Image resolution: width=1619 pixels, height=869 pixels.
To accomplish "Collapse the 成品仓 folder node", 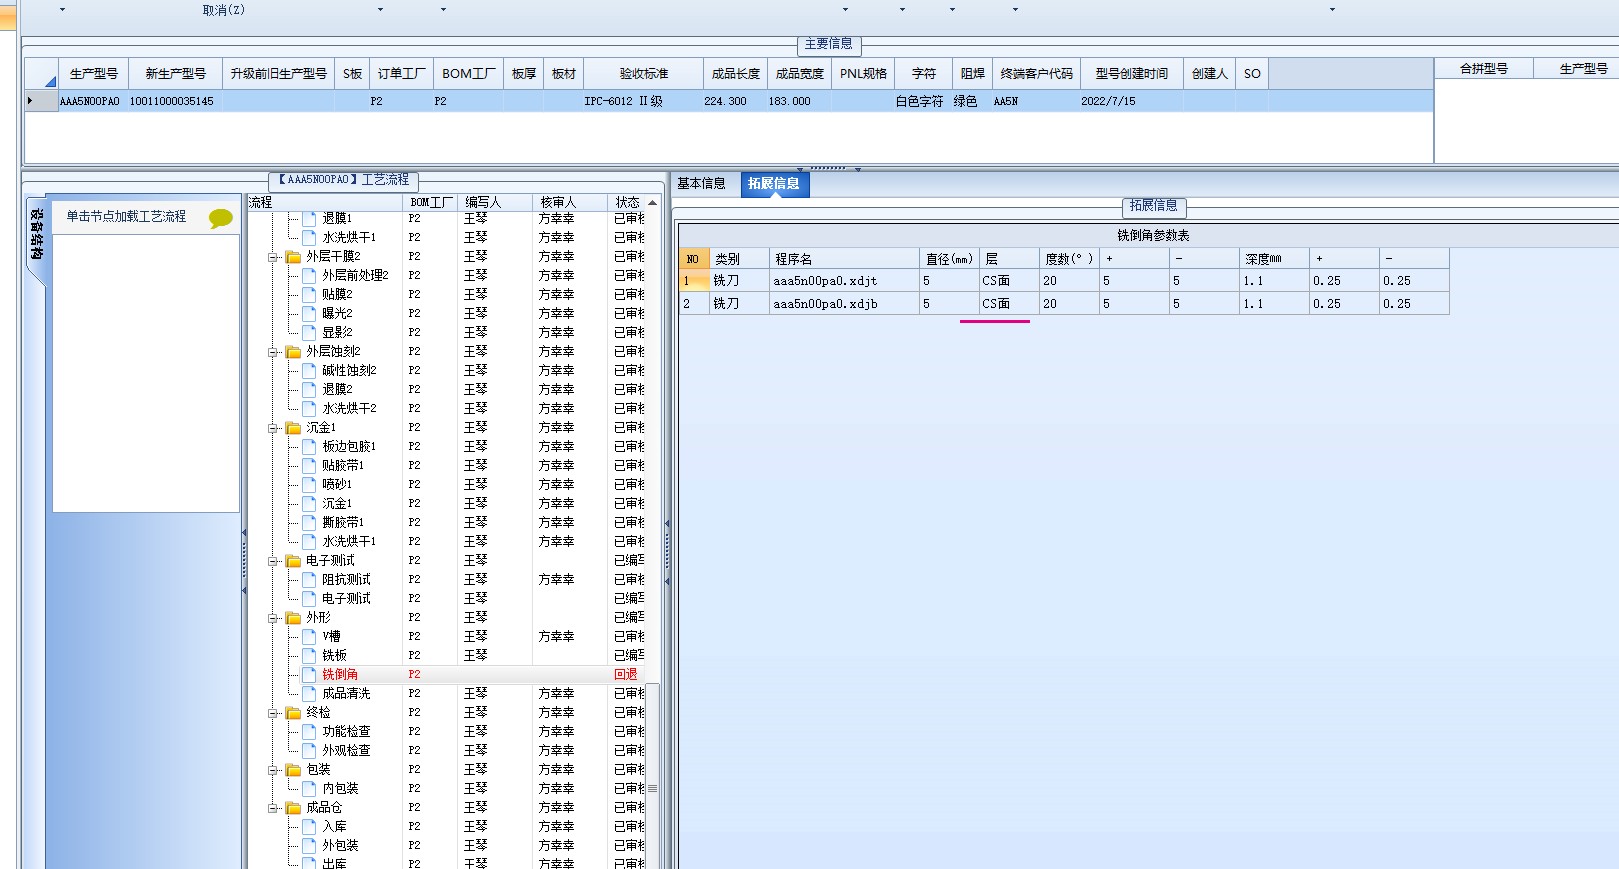I will coord(273,808).
